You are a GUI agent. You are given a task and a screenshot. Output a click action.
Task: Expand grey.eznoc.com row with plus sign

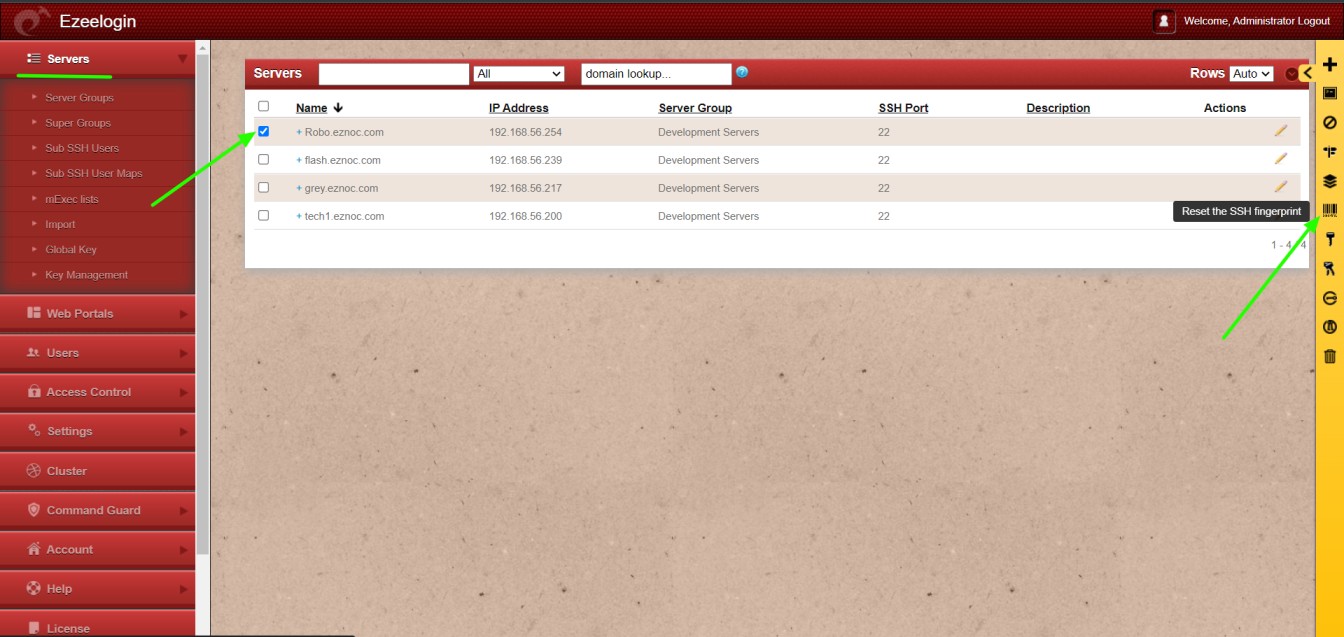pos(298,188)
